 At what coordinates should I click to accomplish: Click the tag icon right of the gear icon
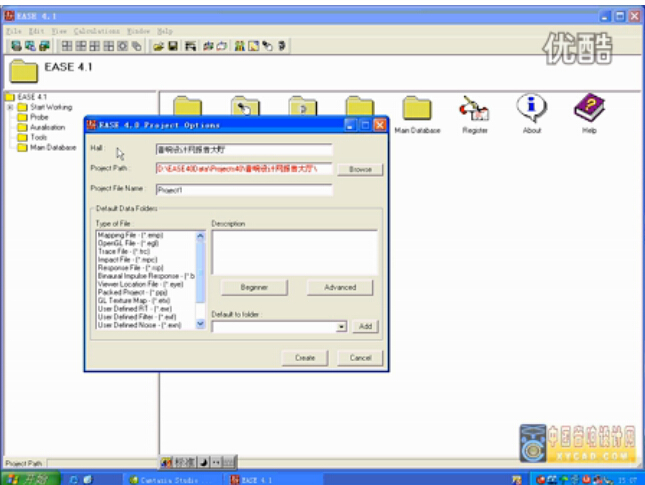point(137,46)
